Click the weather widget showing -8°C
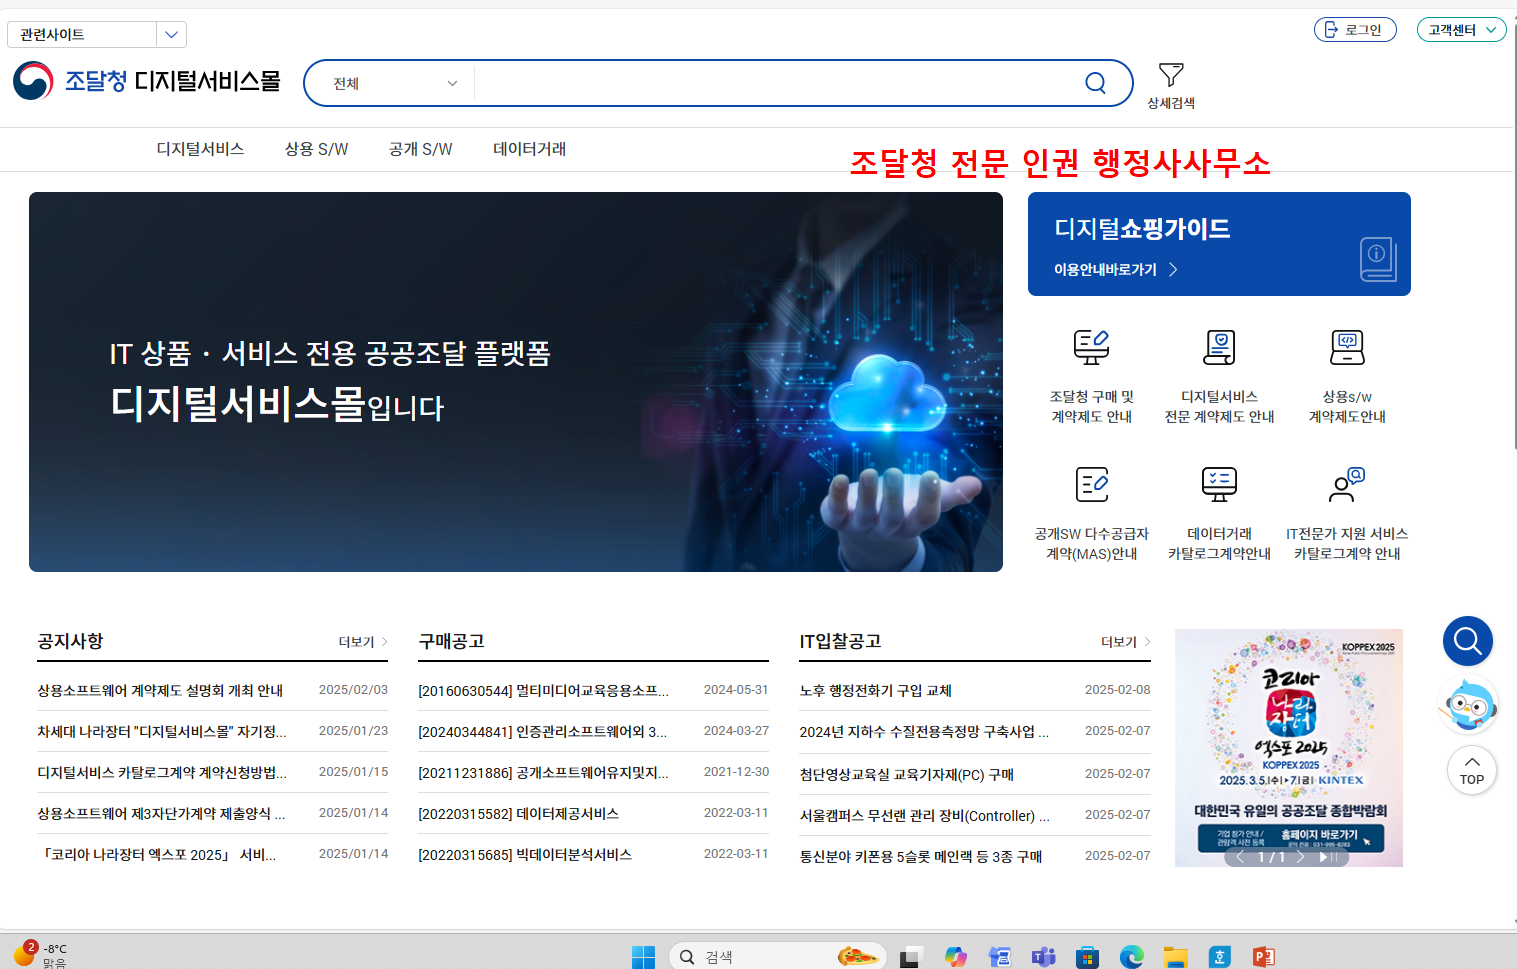The width and height of the screenshot is (1517, 969). (x=40, y=954)
